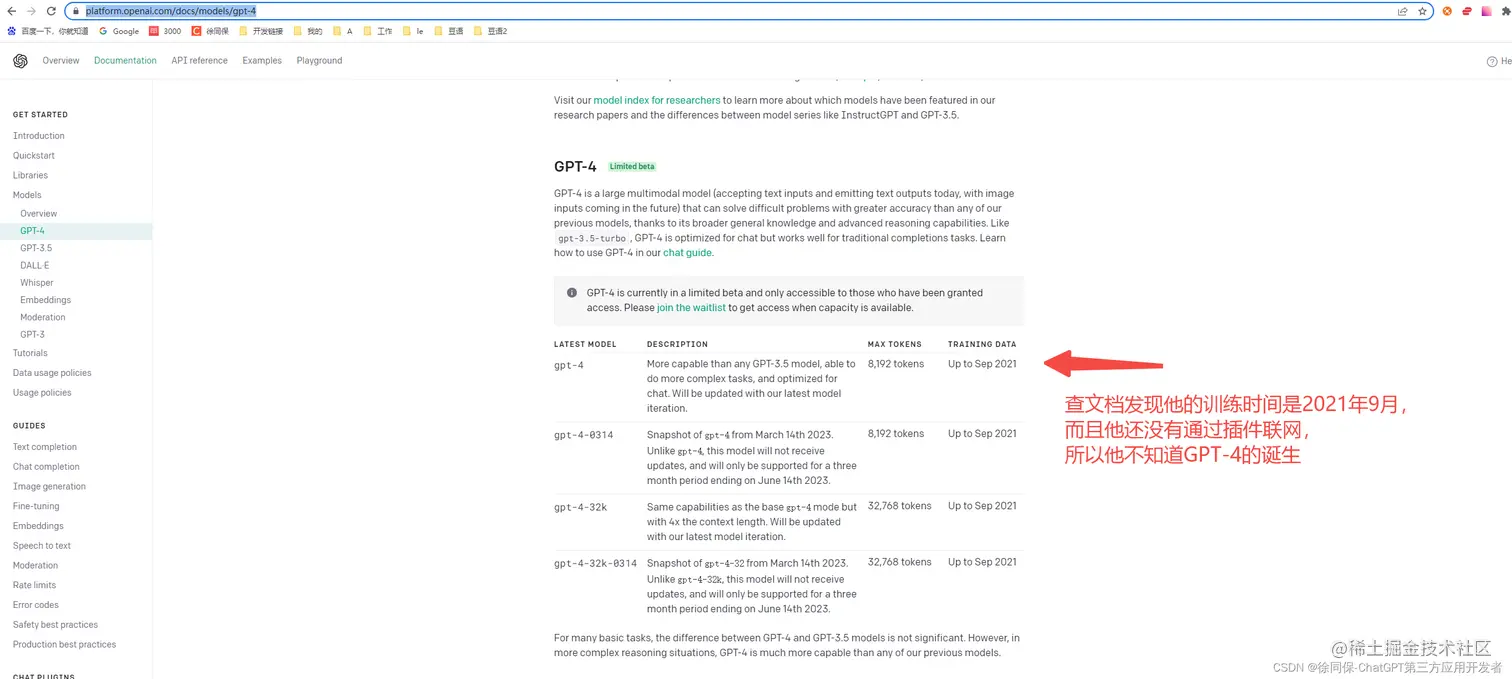This screenshot has height=679, width=1512.
Task: Open the 我的 bookmark folder
Action: pyautogui.click(x=308, y=31)
